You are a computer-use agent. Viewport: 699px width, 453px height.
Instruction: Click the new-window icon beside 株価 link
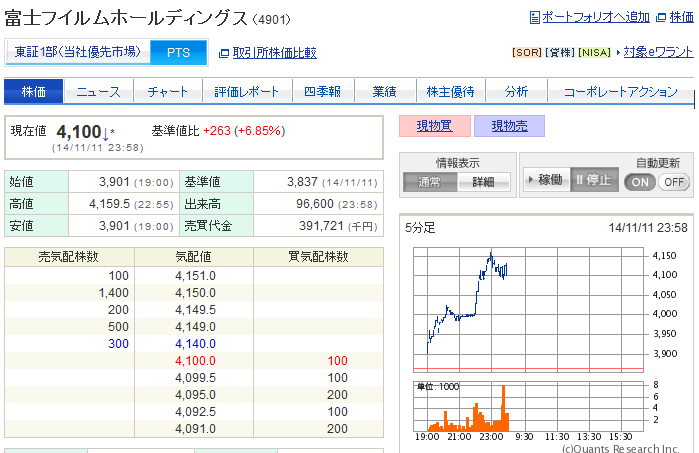click(x=661, y=18)
